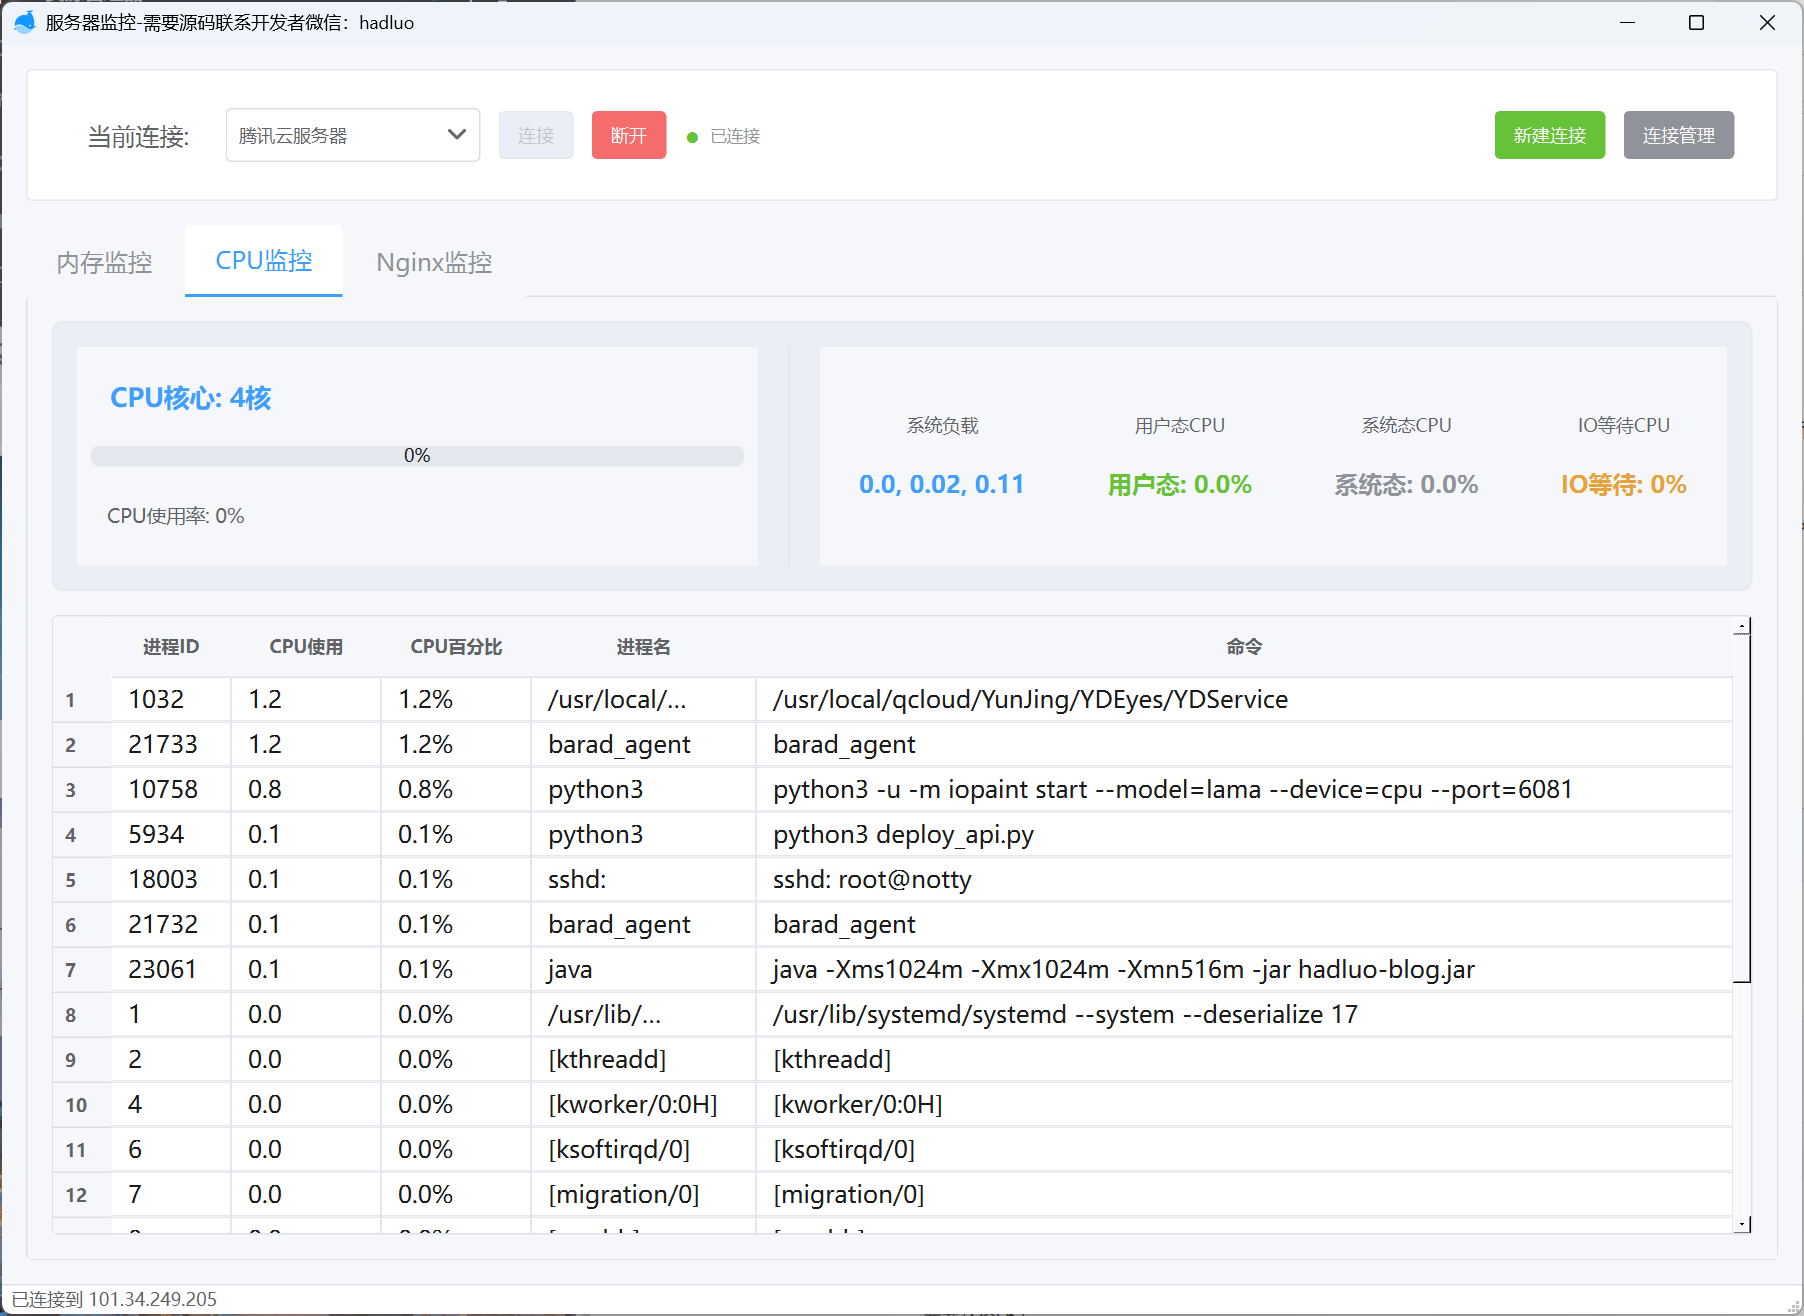This screenshot has height=1316, width=1804.
Task: Minimize the server monitor window
Action: tap(1628, 22)
